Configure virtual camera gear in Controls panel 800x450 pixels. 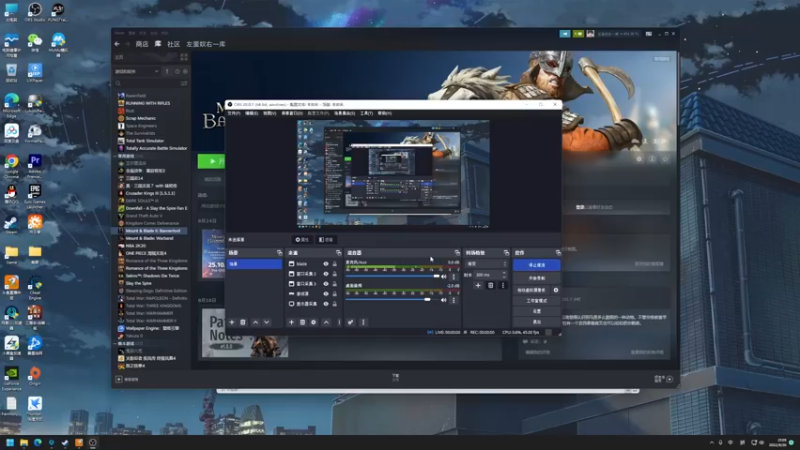pos(556,290)
